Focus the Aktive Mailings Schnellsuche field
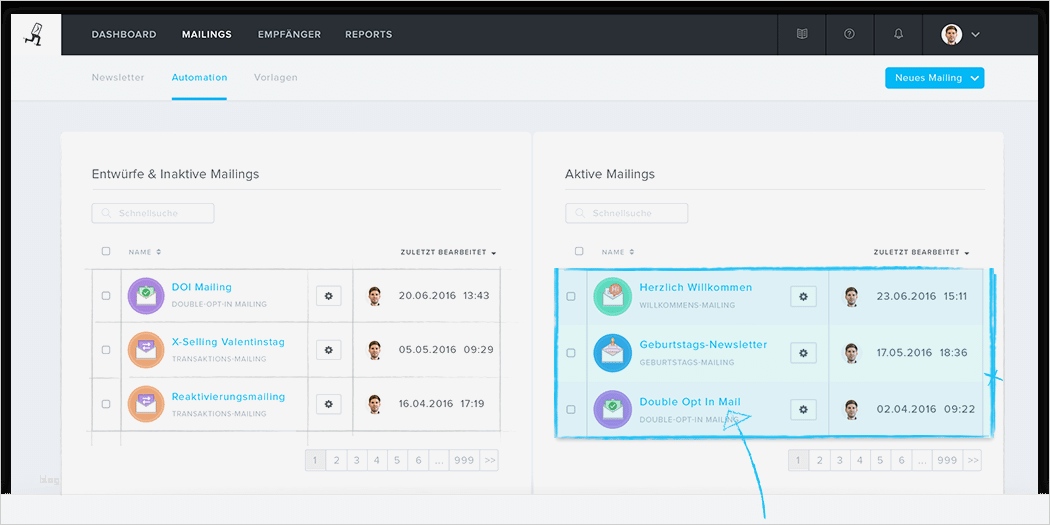 (626, 214)
